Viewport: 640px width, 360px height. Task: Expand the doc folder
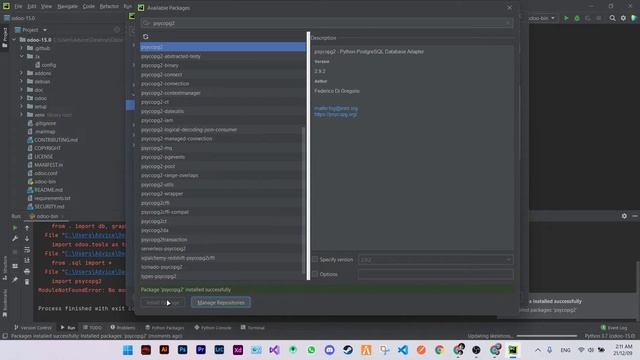coord(22,90)
